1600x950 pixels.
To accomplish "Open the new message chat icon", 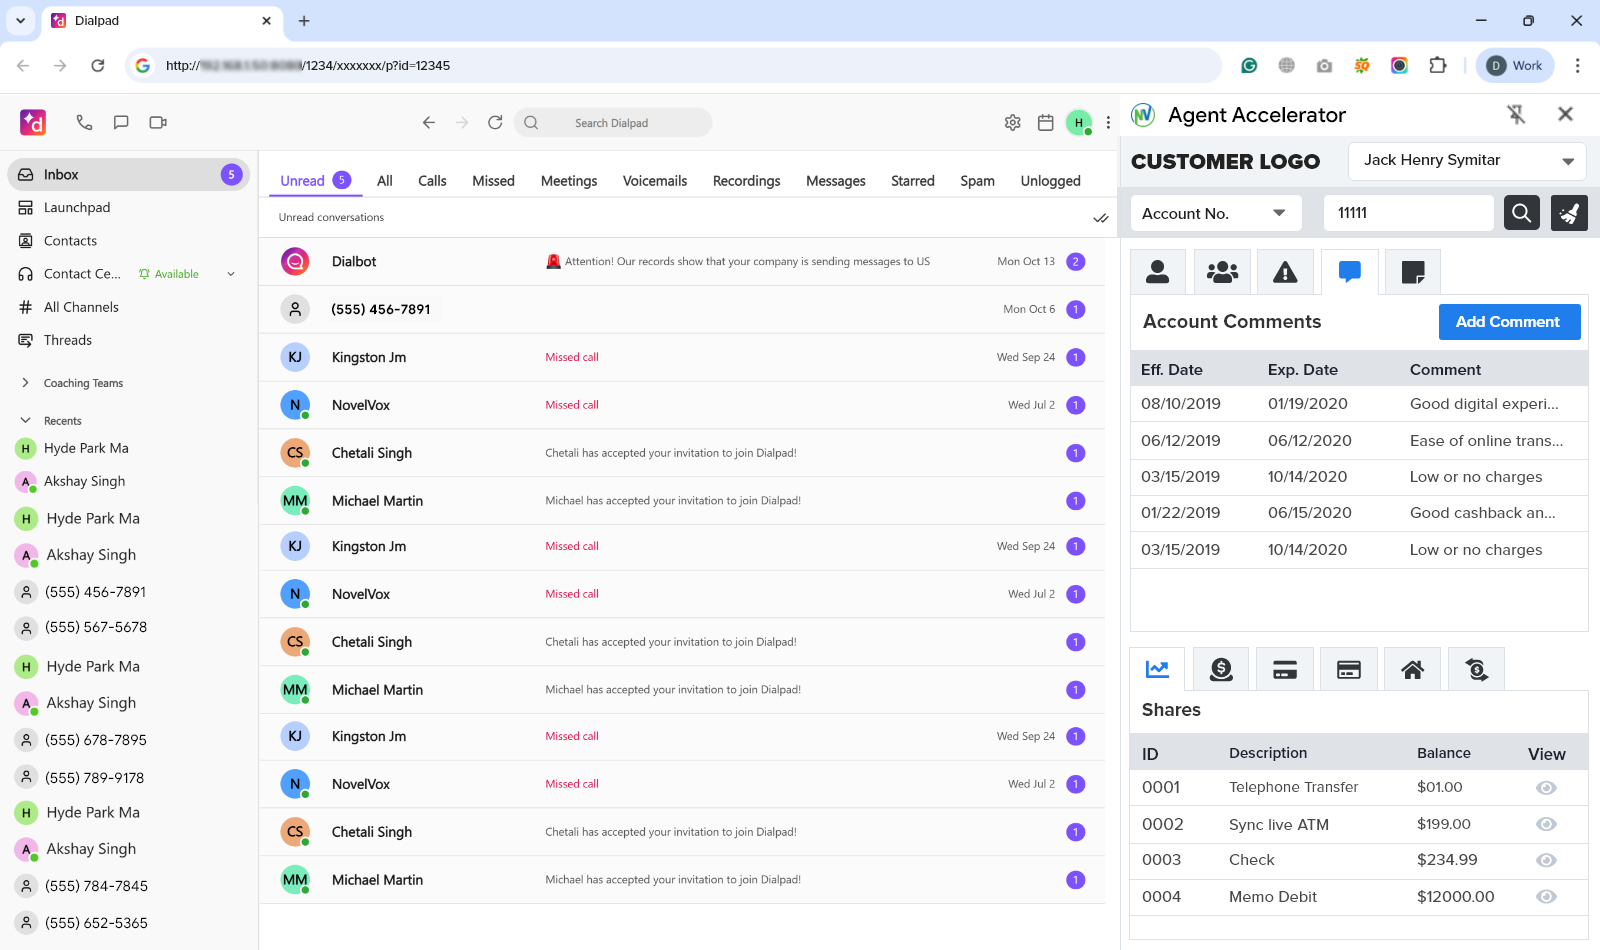I will (x=121, y=122).
